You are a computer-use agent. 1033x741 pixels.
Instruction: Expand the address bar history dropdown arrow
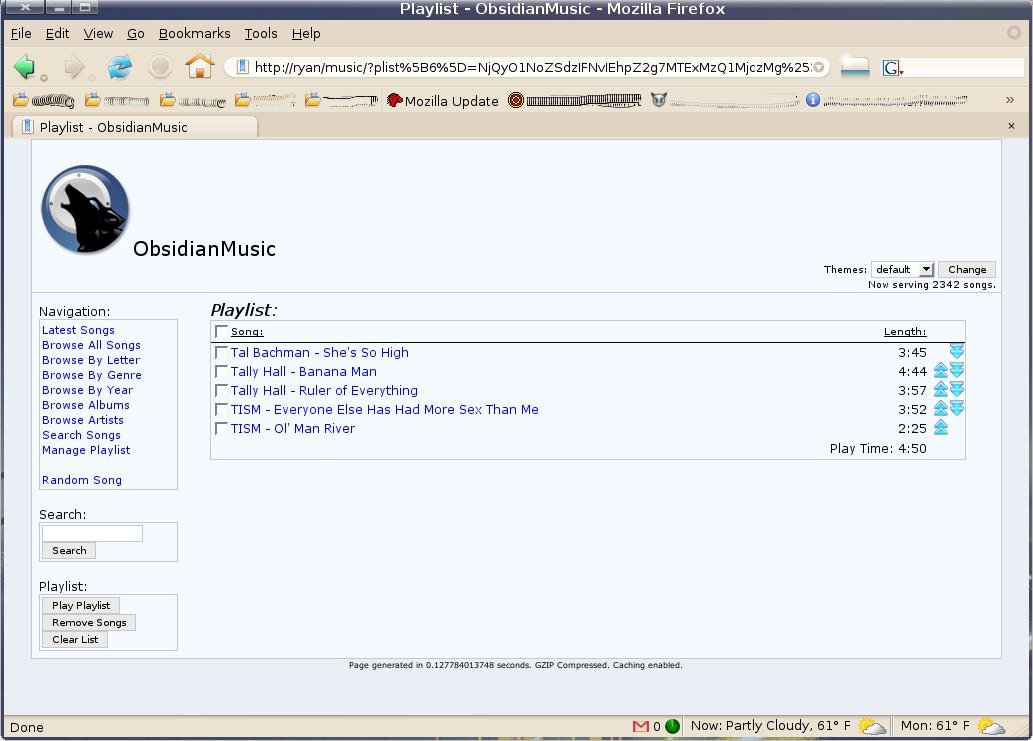click(x=819, y=67)
